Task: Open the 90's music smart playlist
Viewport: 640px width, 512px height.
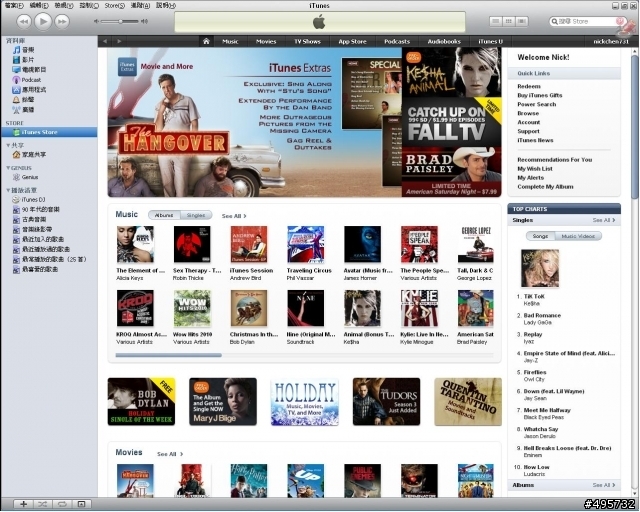Action: 40,209
